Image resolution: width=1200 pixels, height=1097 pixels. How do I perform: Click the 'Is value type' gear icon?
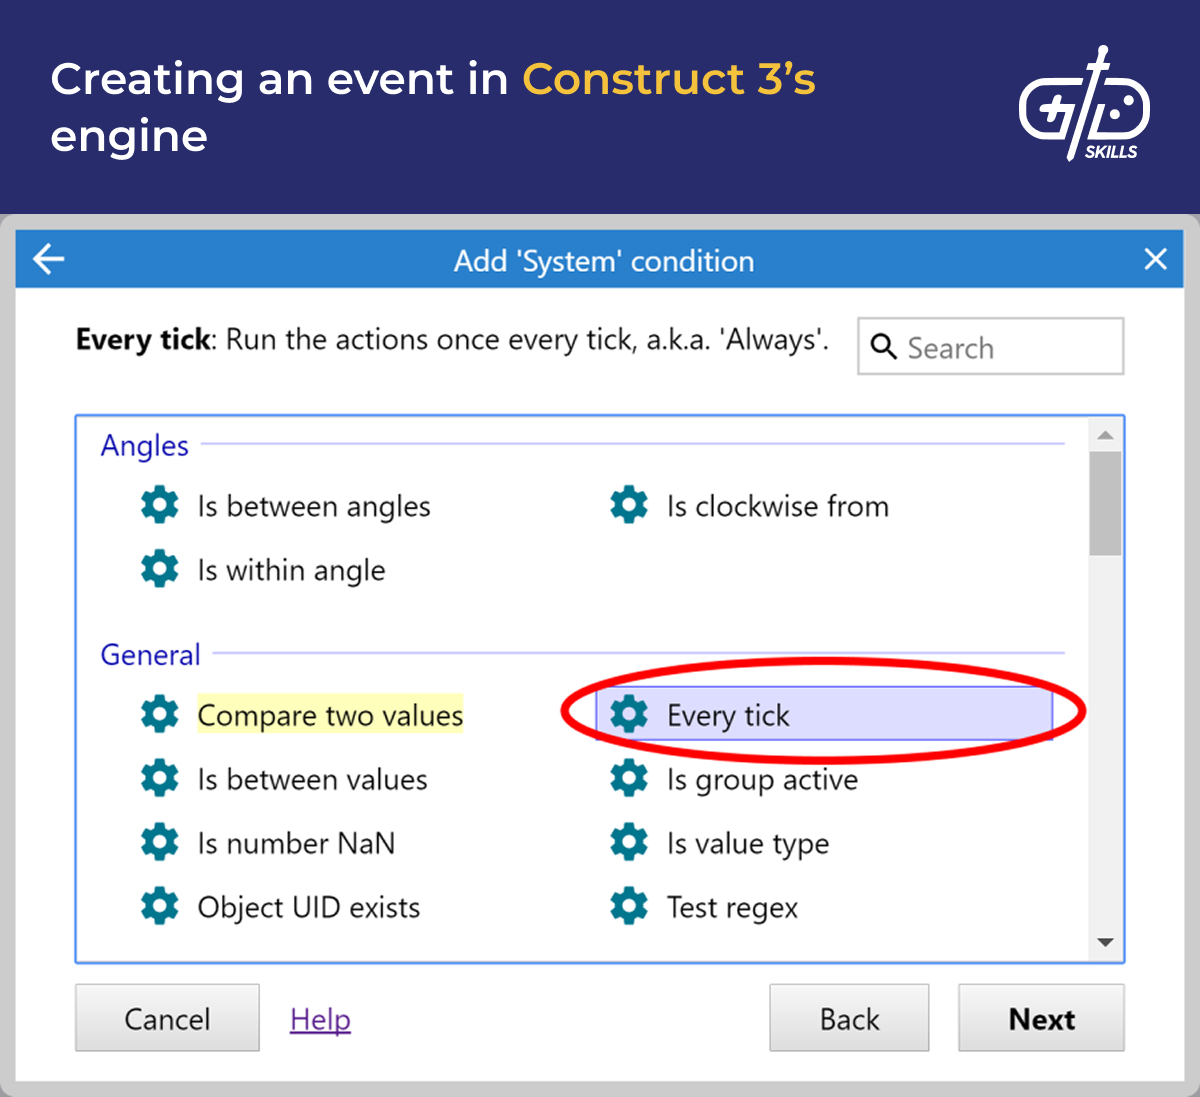629,843
